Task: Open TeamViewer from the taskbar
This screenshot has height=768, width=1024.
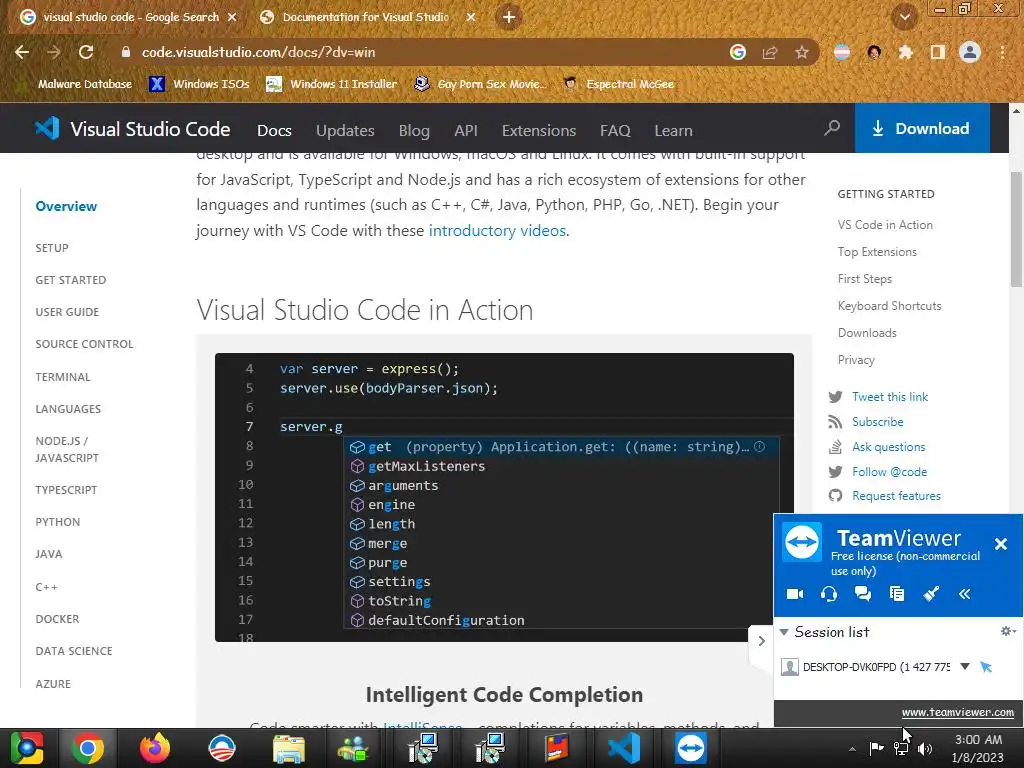Action: click(x=690, y=748)
